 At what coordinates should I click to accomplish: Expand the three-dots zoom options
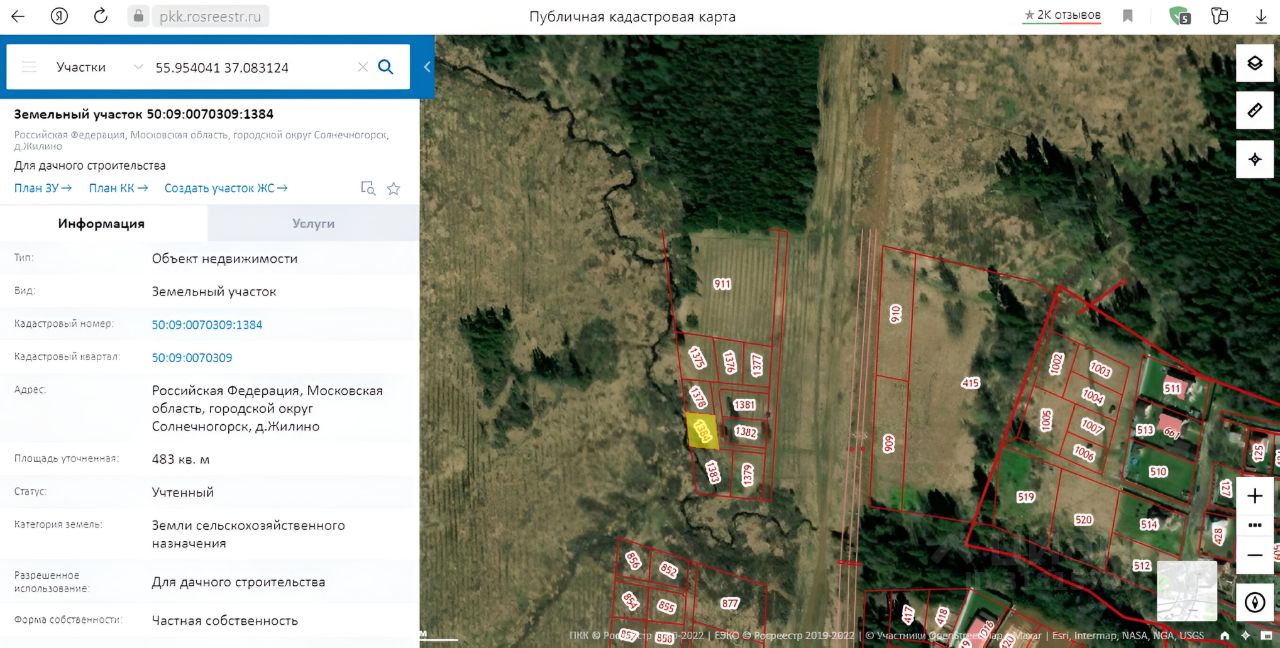point(1255,525)
